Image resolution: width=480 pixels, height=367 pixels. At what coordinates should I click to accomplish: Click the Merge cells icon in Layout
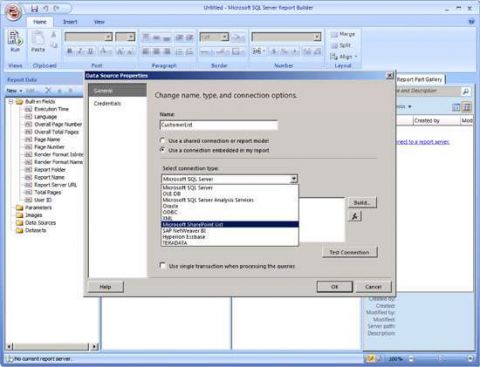334,34
